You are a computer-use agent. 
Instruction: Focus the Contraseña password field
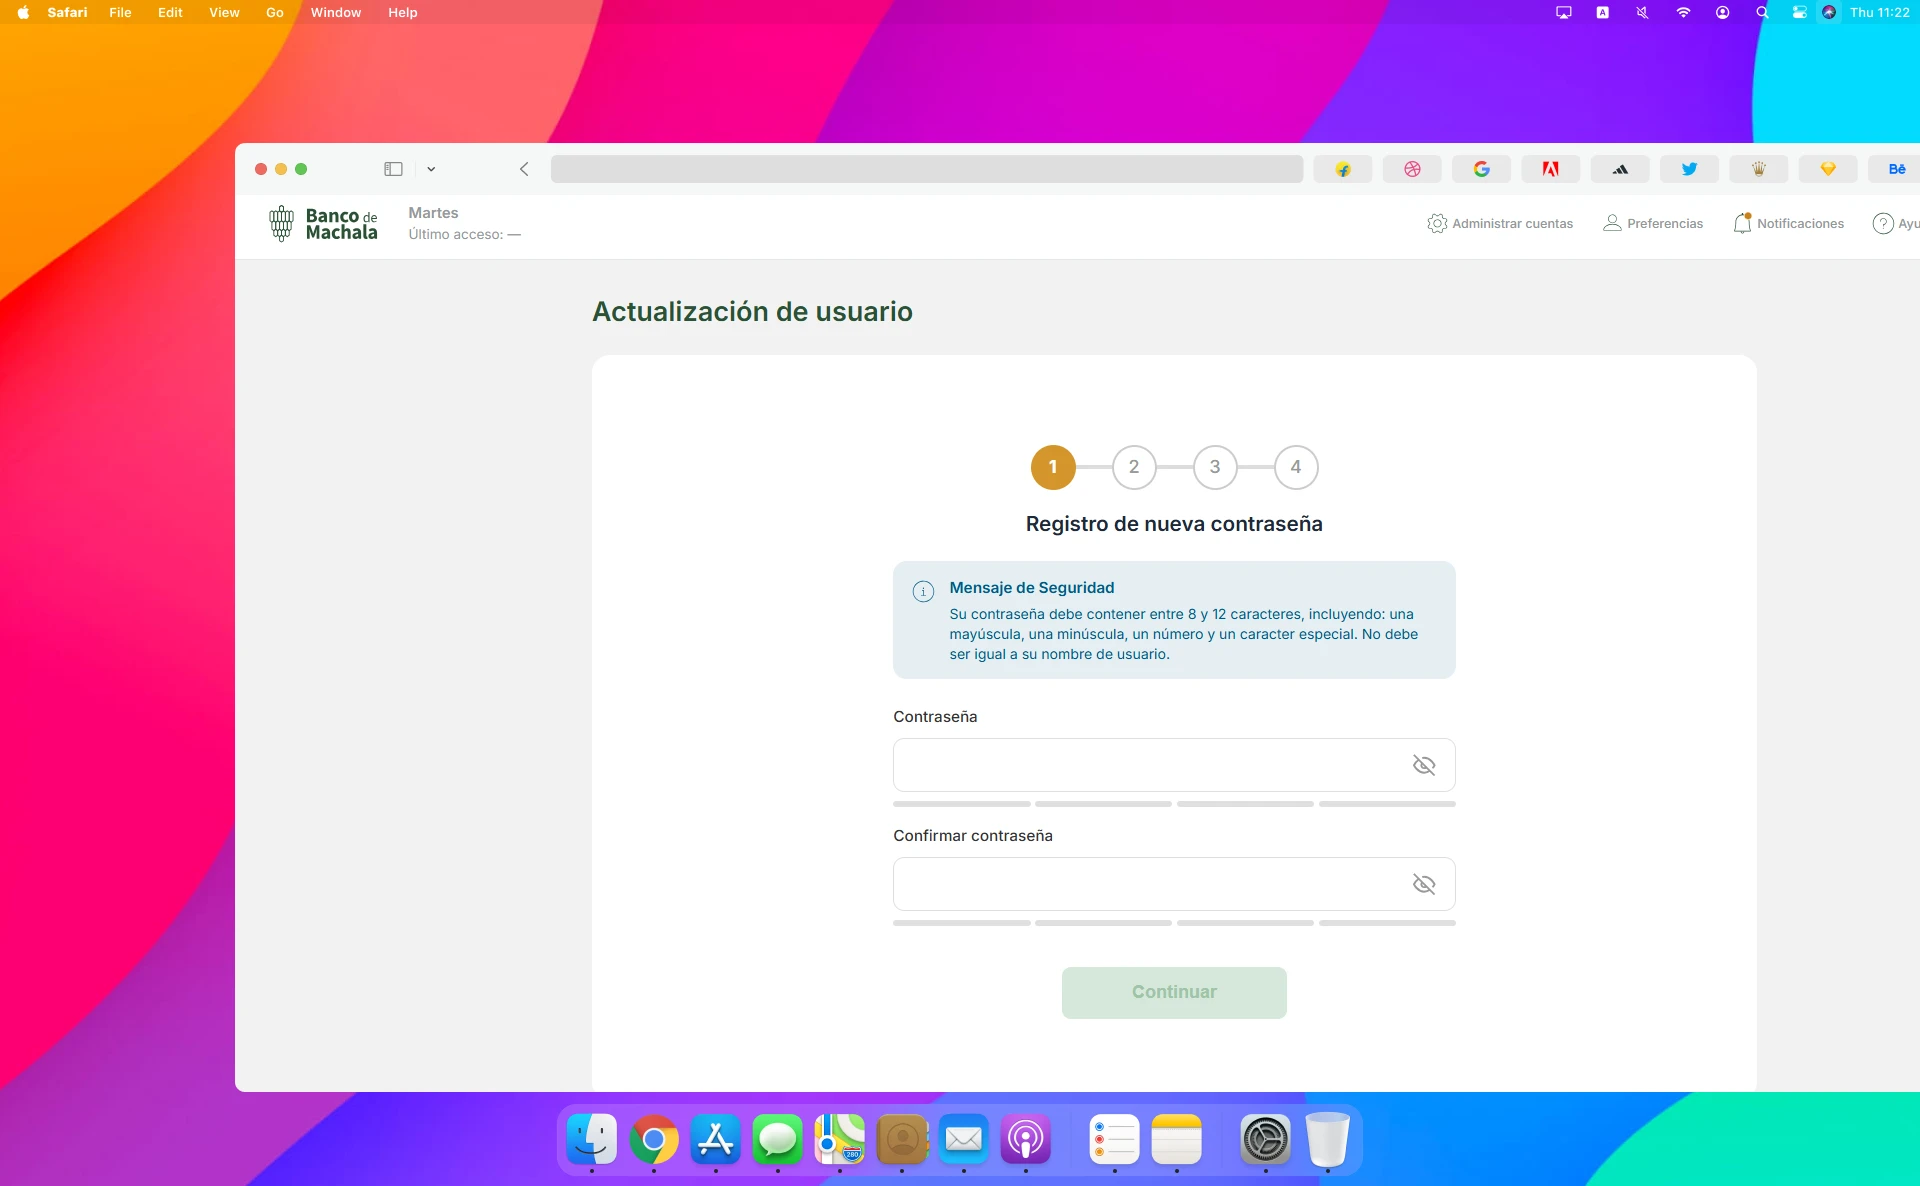tap(1174, 765)
